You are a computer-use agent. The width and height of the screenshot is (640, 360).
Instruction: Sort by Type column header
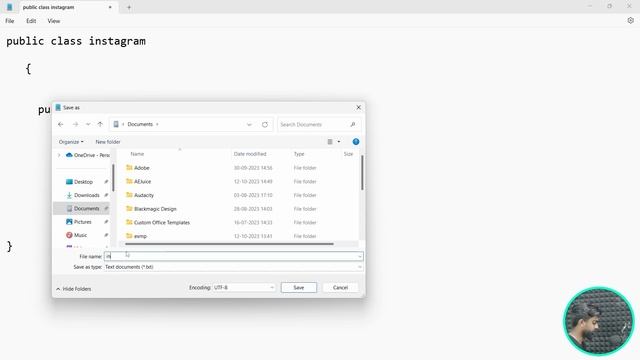[299, 154]
